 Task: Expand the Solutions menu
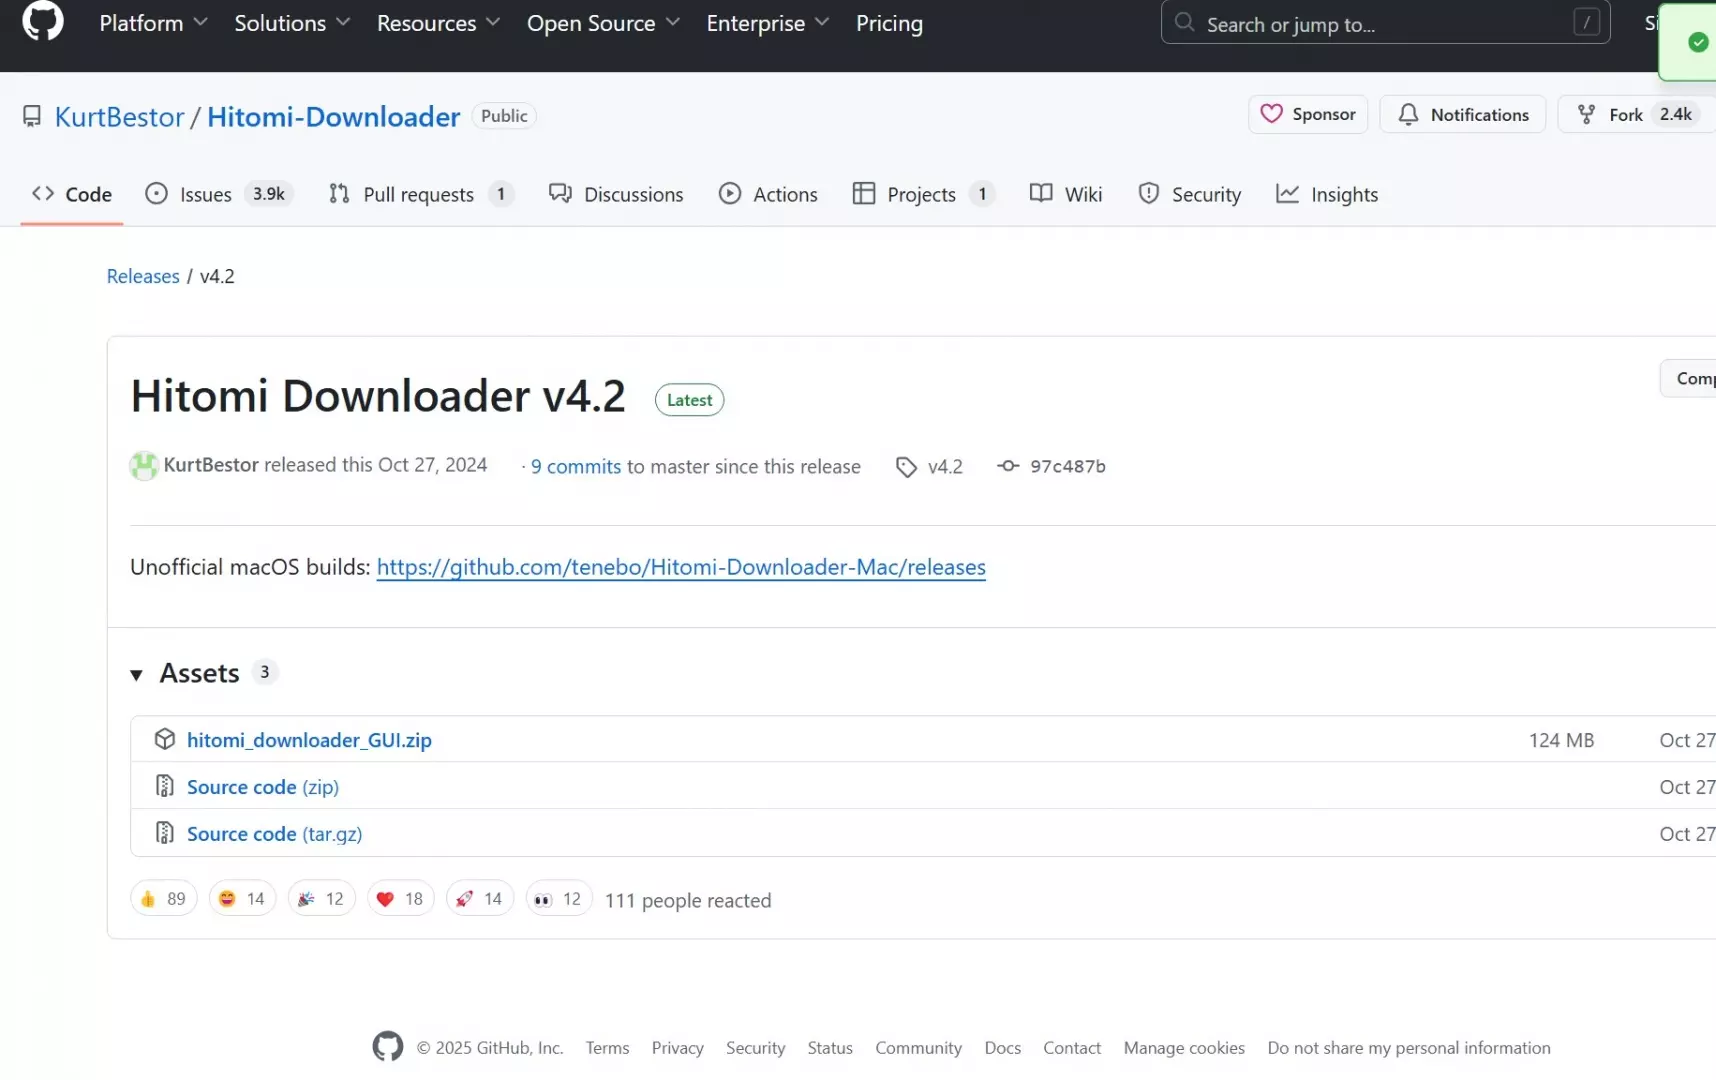(x=292, y=23)
